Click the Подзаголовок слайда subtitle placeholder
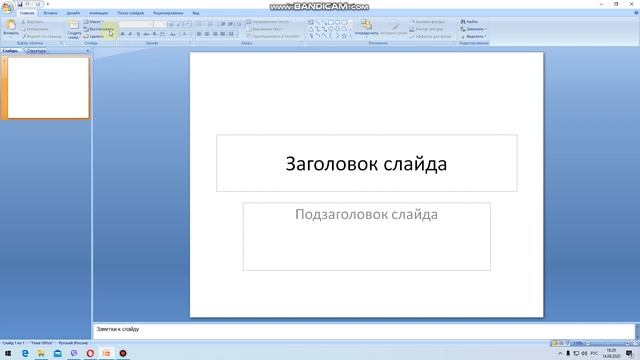 point(367,236)
